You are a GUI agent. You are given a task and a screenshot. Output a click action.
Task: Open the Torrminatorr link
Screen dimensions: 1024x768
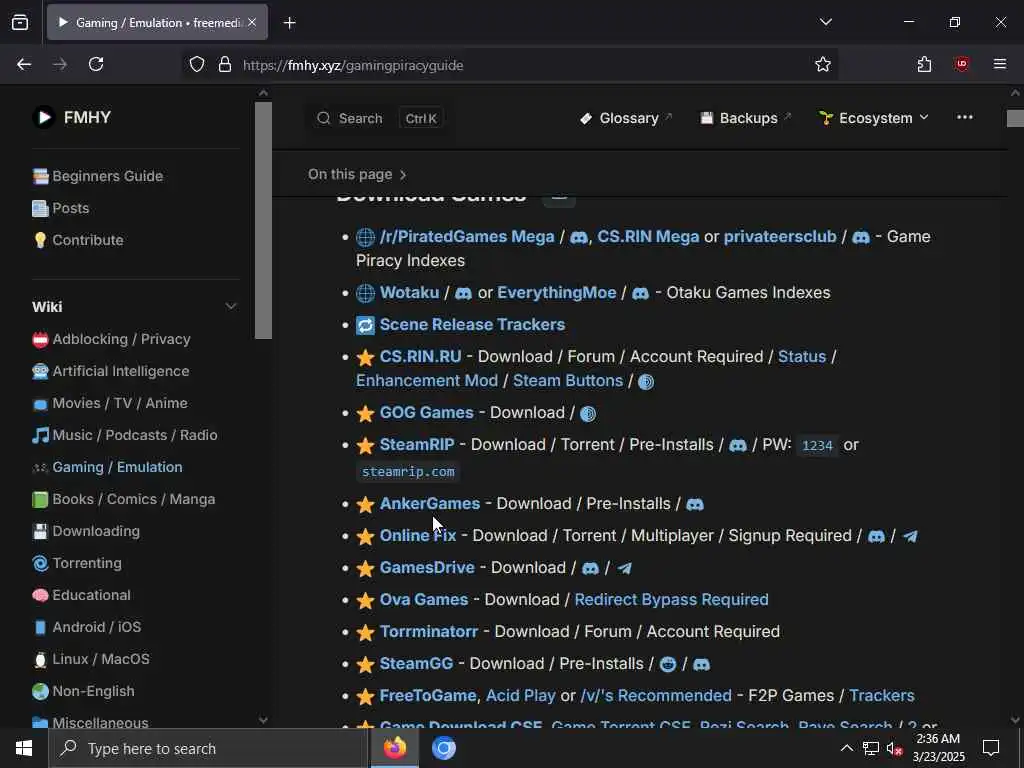(429, 632)
